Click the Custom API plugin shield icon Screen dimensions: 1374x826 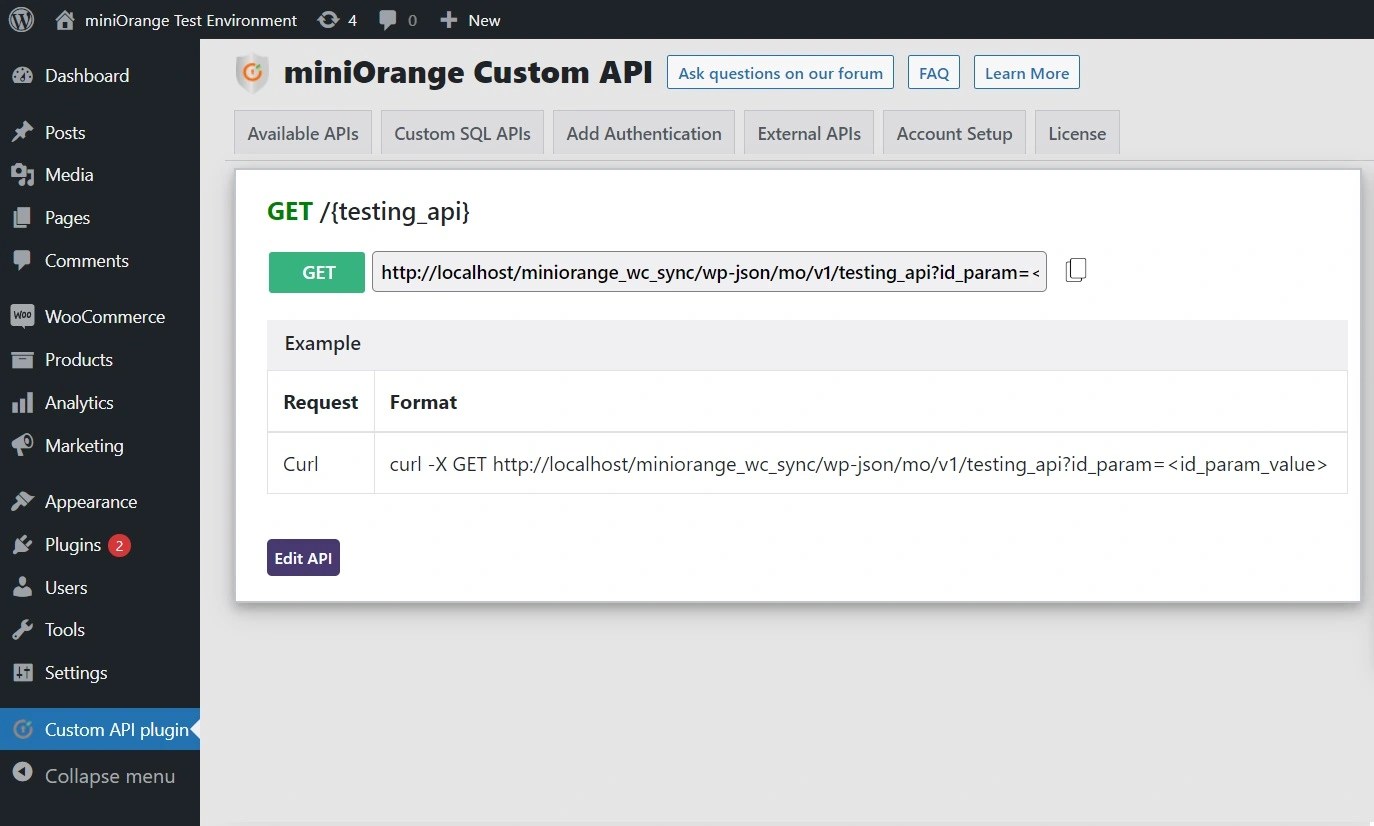point(24,729)
